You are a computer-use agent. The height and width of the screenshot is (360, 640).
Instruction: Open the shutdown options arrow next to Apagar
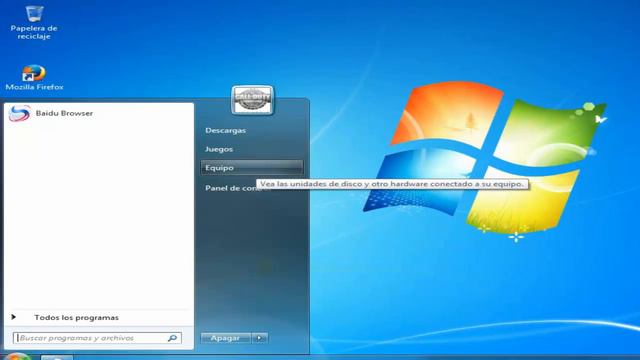click(x=260, y=338)
